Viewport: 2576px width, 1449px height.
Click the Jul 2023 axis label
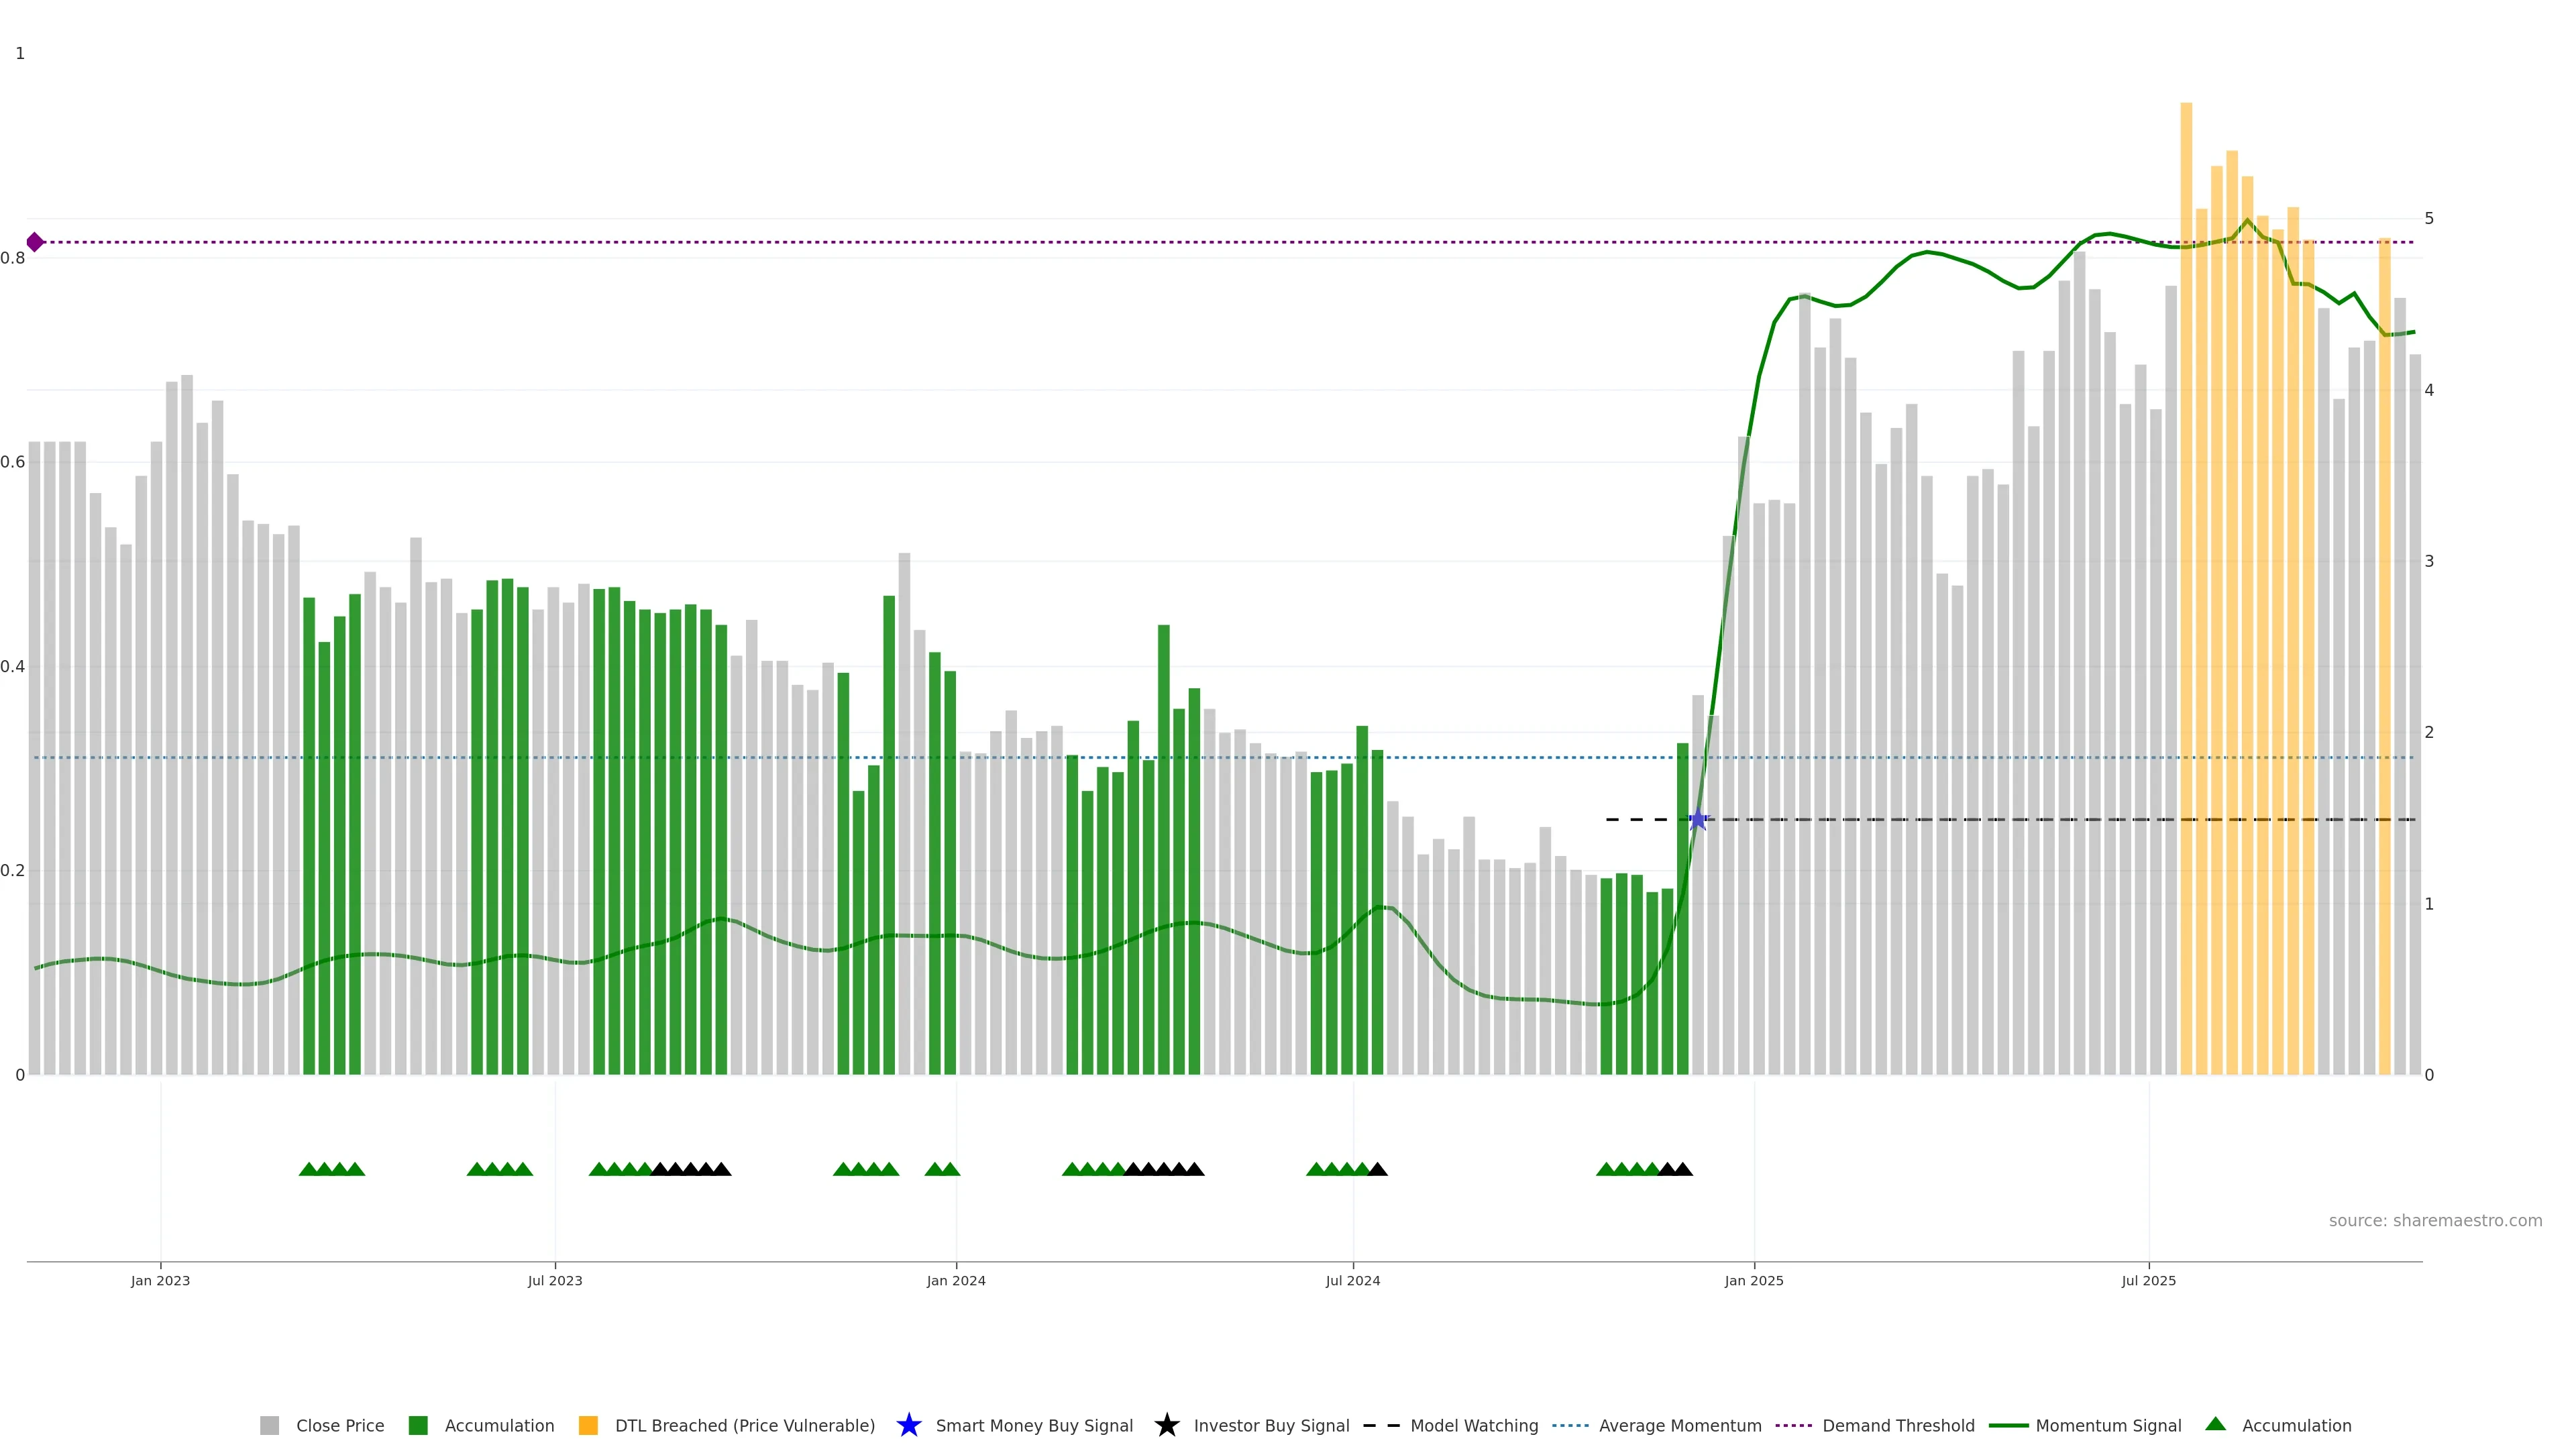pos(555,1280)
